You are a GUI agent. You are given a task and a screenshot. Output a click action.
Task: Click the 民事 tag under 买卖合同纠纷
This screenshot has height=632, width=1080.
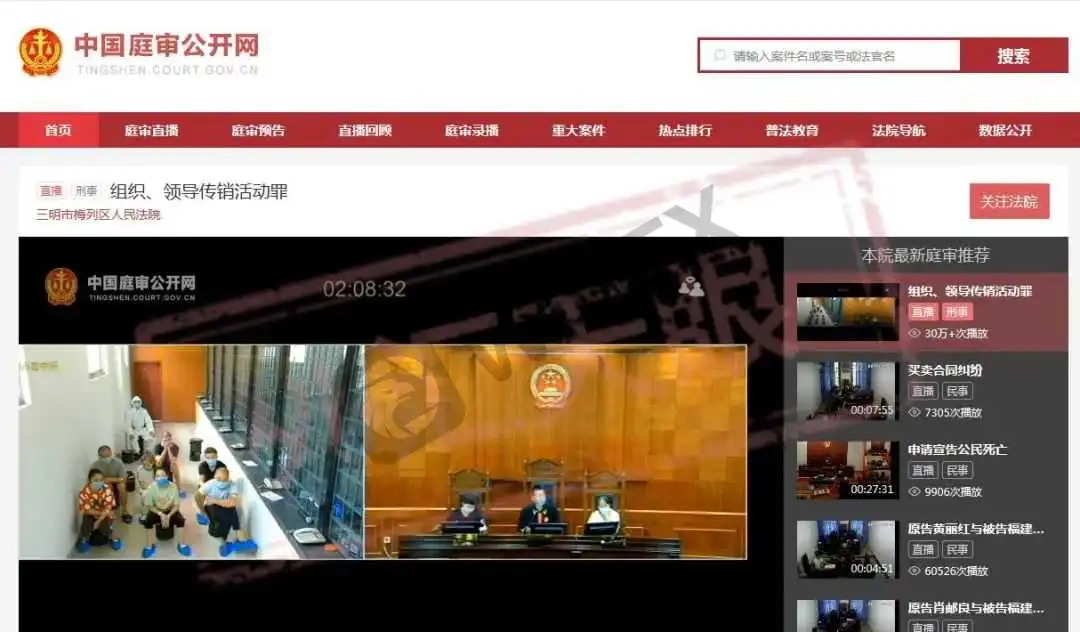957,391
